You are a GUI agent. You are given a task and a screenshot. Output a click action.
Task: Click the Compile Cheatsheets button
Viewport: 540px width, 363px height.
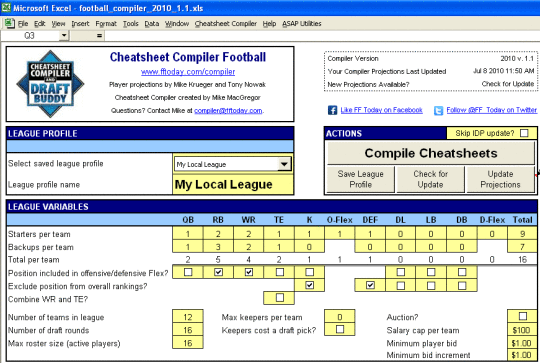pos(430,153)
